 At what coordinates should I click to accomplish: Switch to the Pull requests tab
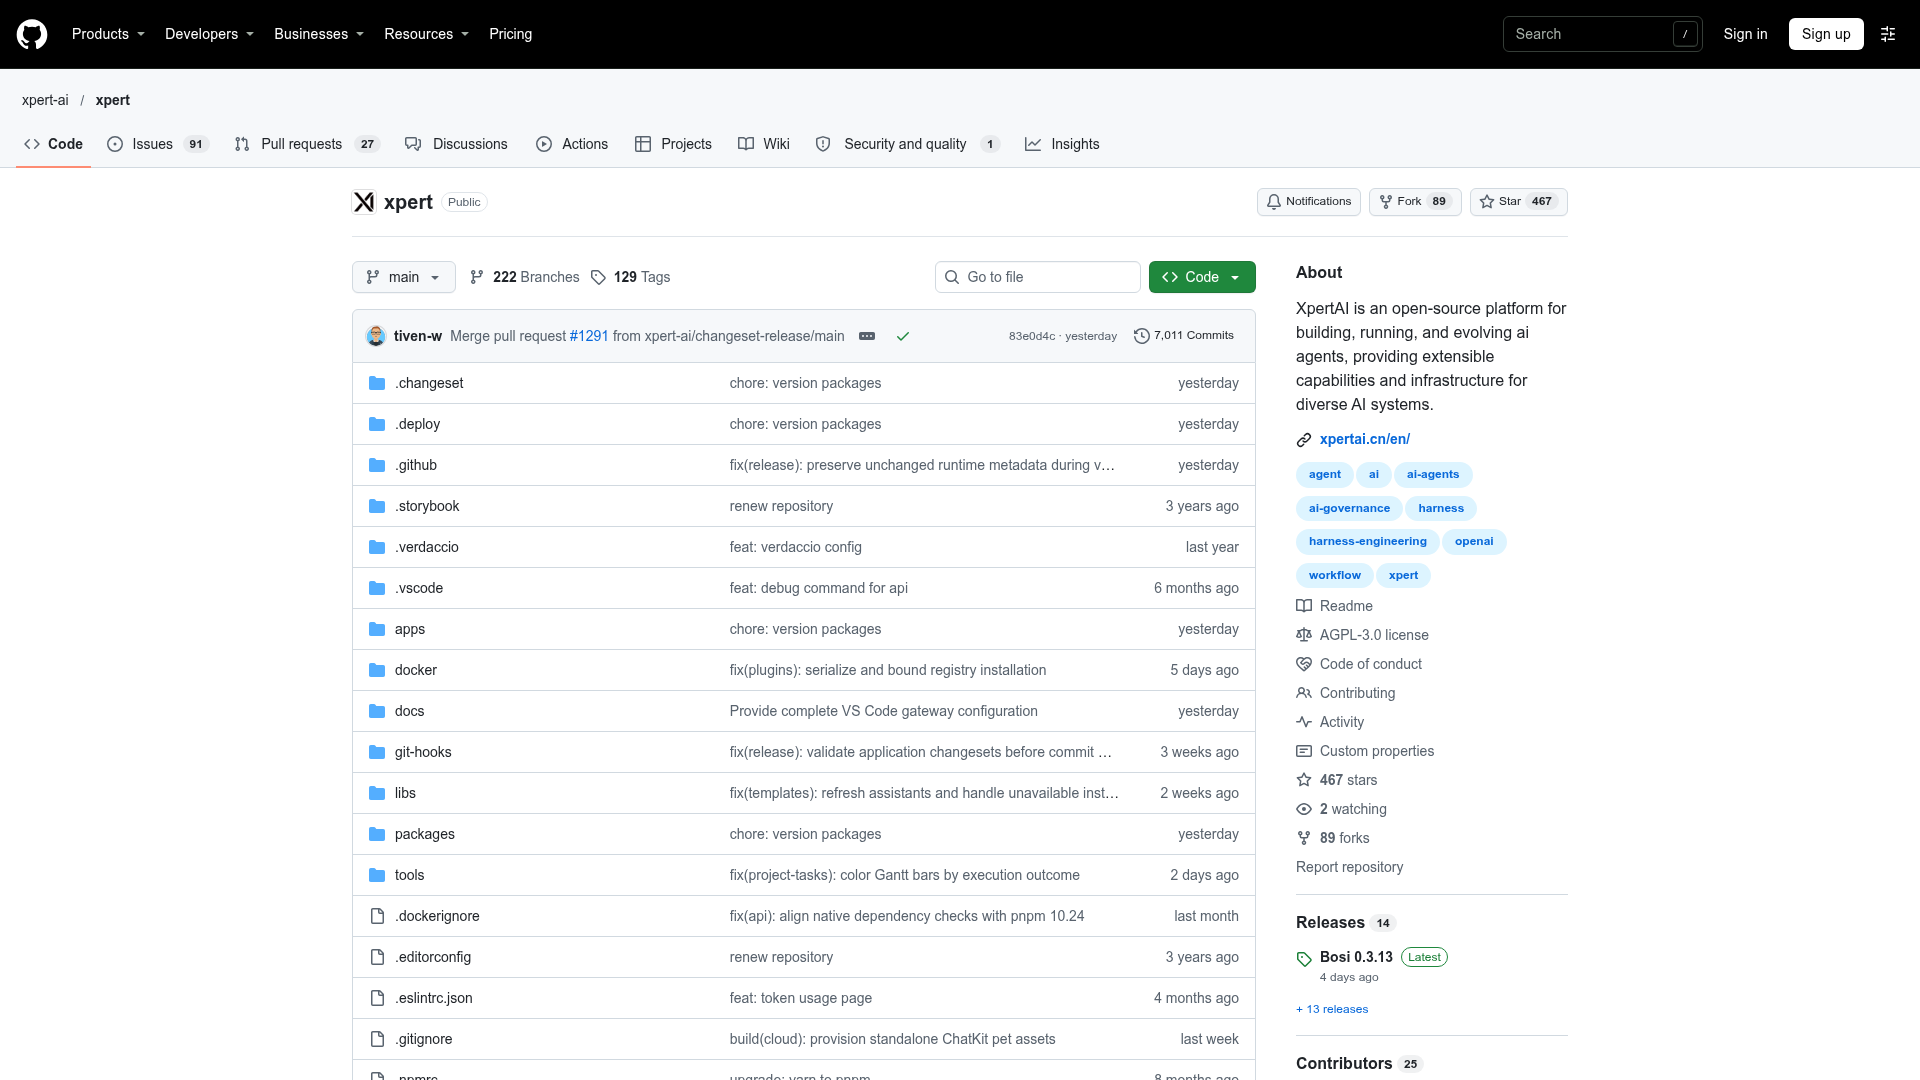tap(307, 144)
